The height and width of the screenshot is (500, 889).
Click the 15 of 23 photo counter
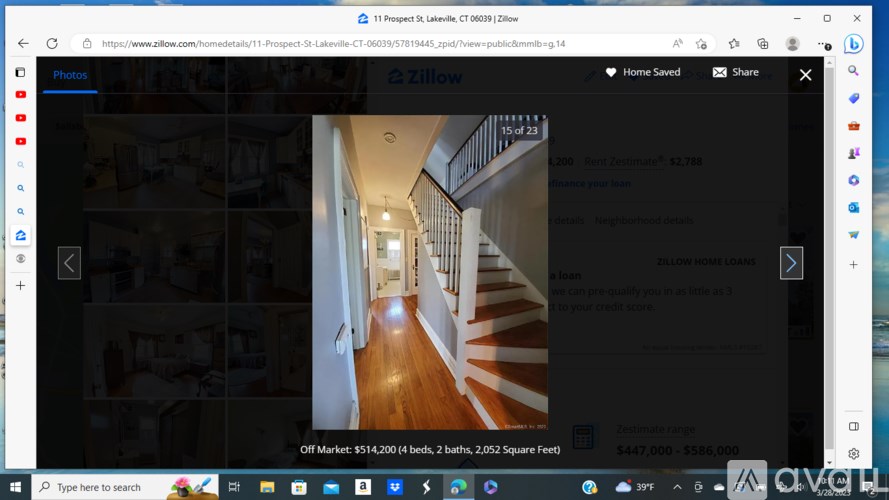pyautogui.click(x=519, y=130)
